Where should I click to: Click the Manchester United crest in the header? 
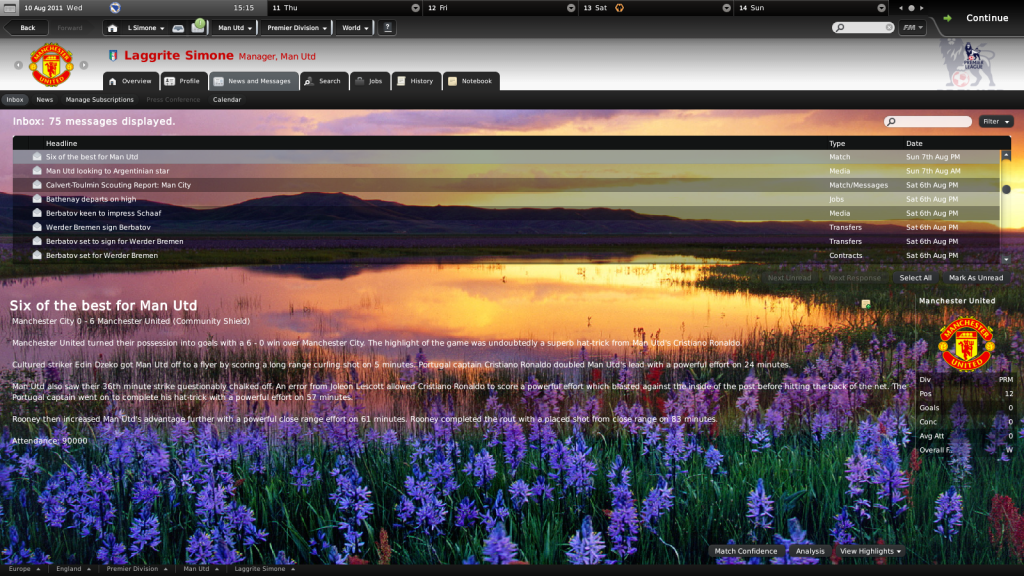51,64
